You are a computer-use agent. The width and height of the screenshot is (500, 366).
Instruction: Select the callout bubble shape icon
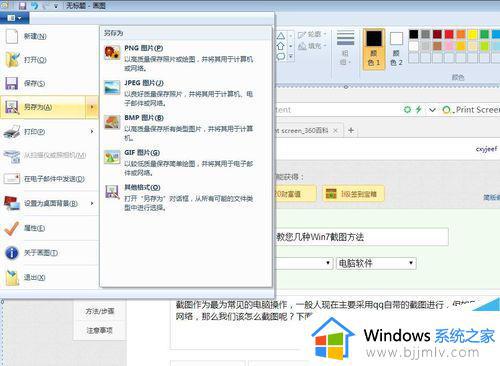tap(281, 56)
